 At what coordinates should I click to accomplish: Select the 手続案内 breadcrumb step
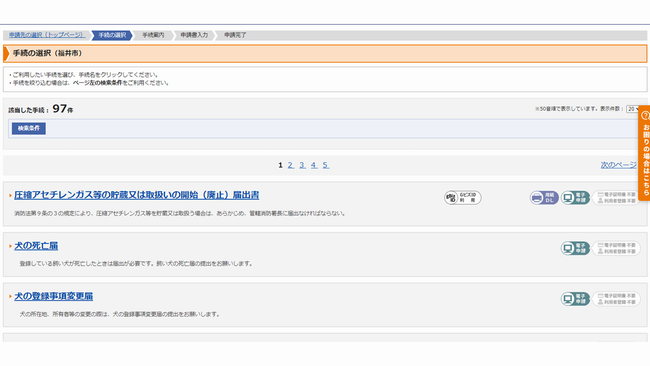click(153, 35)
